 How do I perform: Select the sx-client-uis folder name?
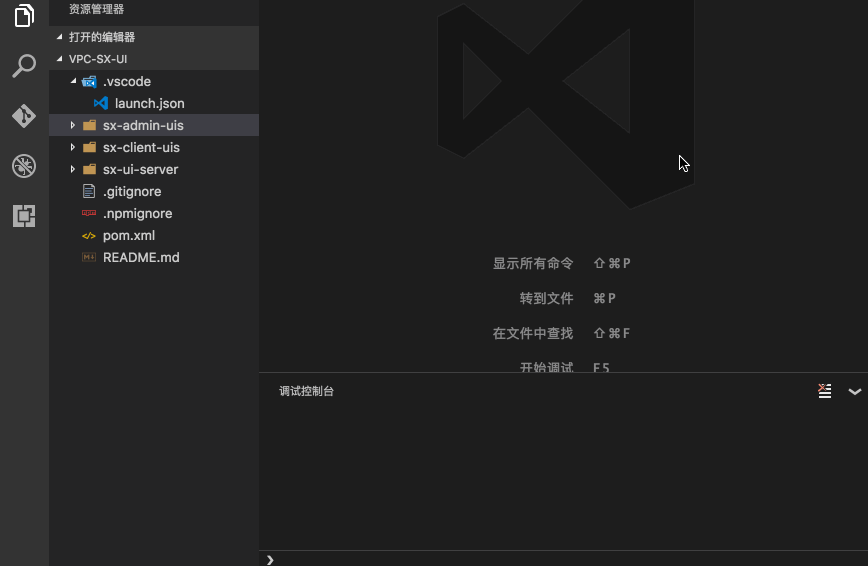point(141,147)
